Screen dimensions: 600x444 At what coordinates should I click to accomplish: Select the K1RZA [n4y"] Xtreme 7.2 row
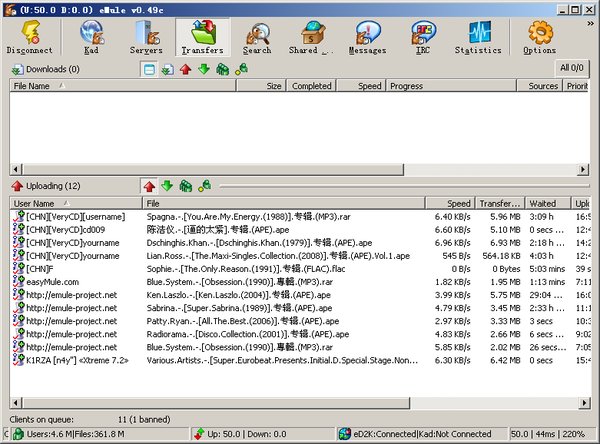click(300, 360)
